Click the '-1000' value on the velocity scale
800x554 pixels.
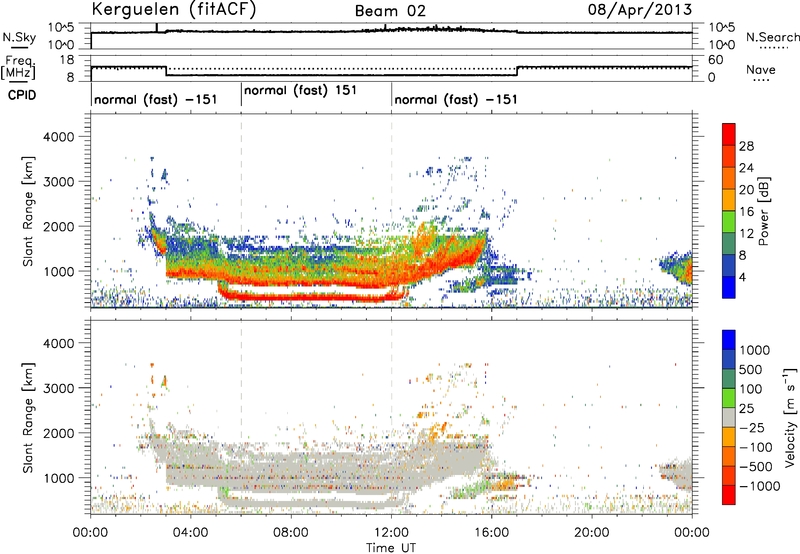(x=760, y=486)
